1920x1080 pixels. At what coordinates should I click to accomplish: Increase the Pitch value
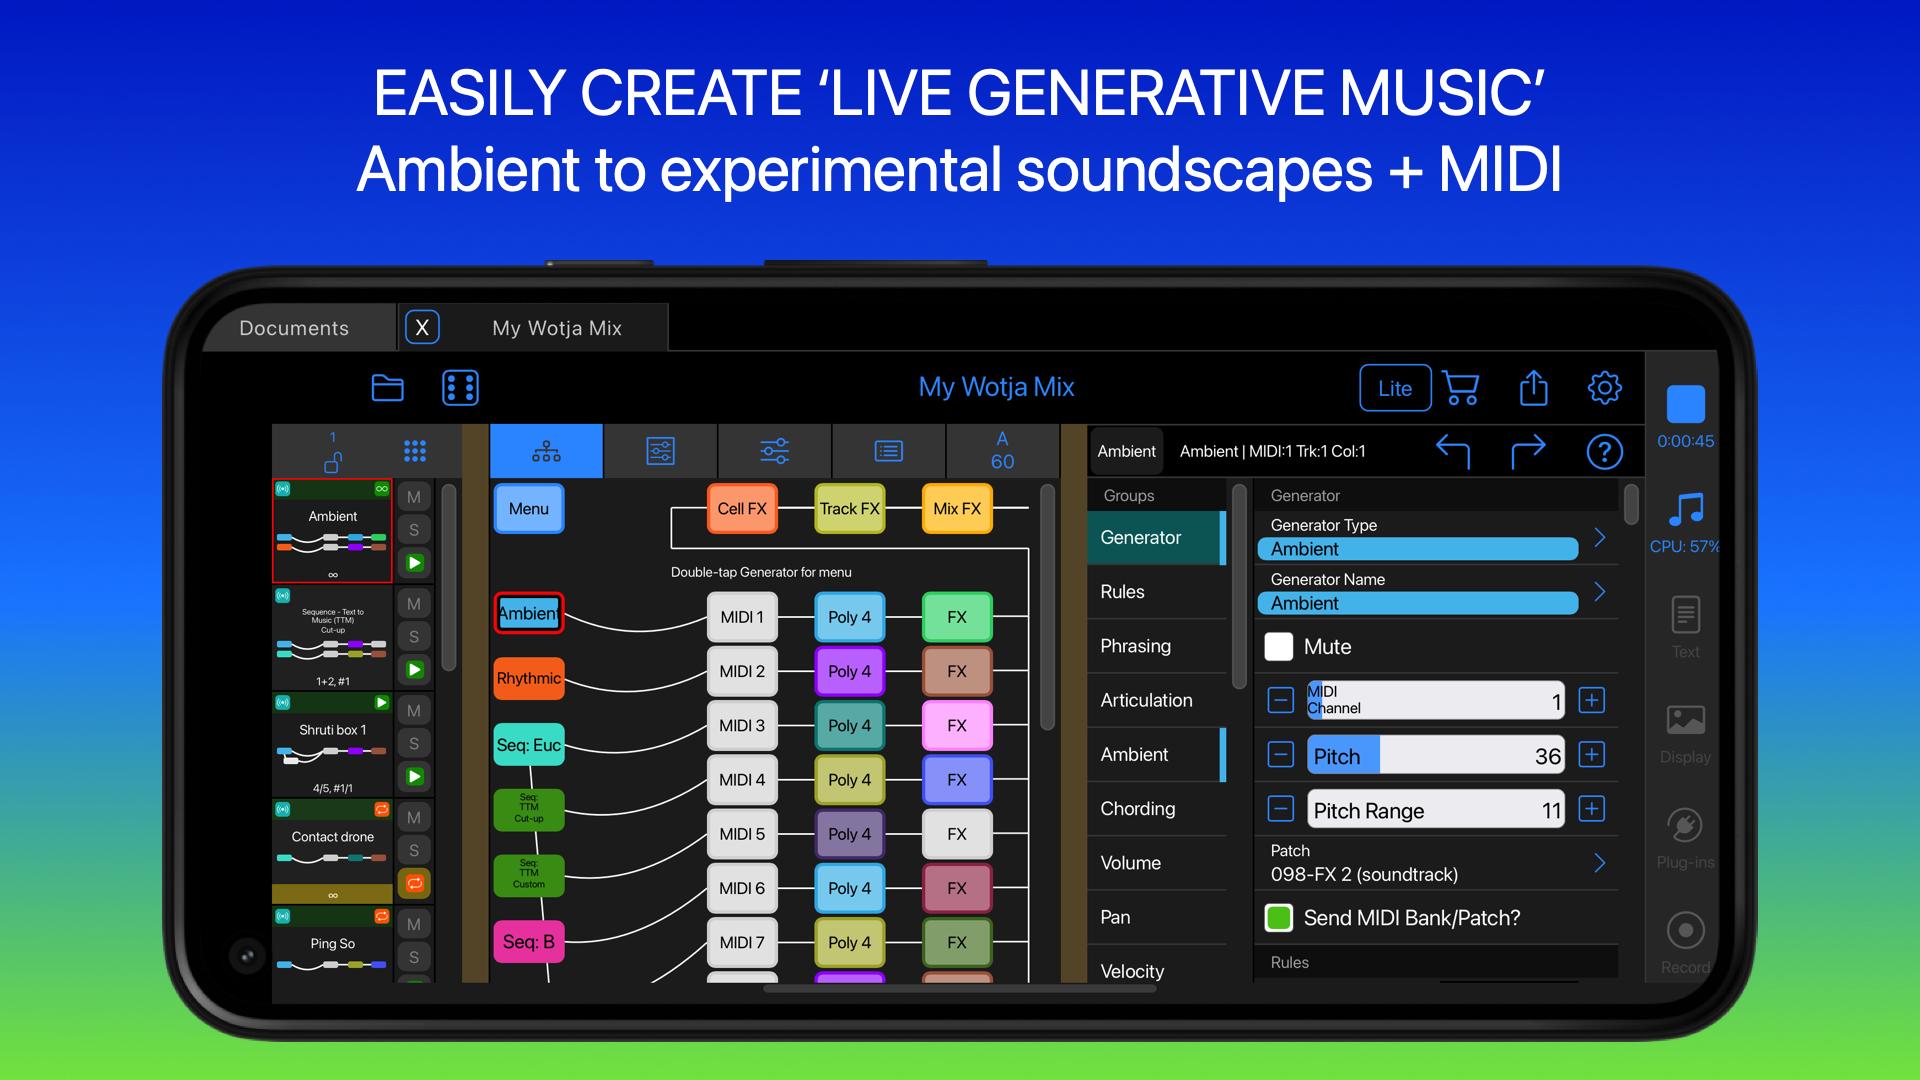1592,754
